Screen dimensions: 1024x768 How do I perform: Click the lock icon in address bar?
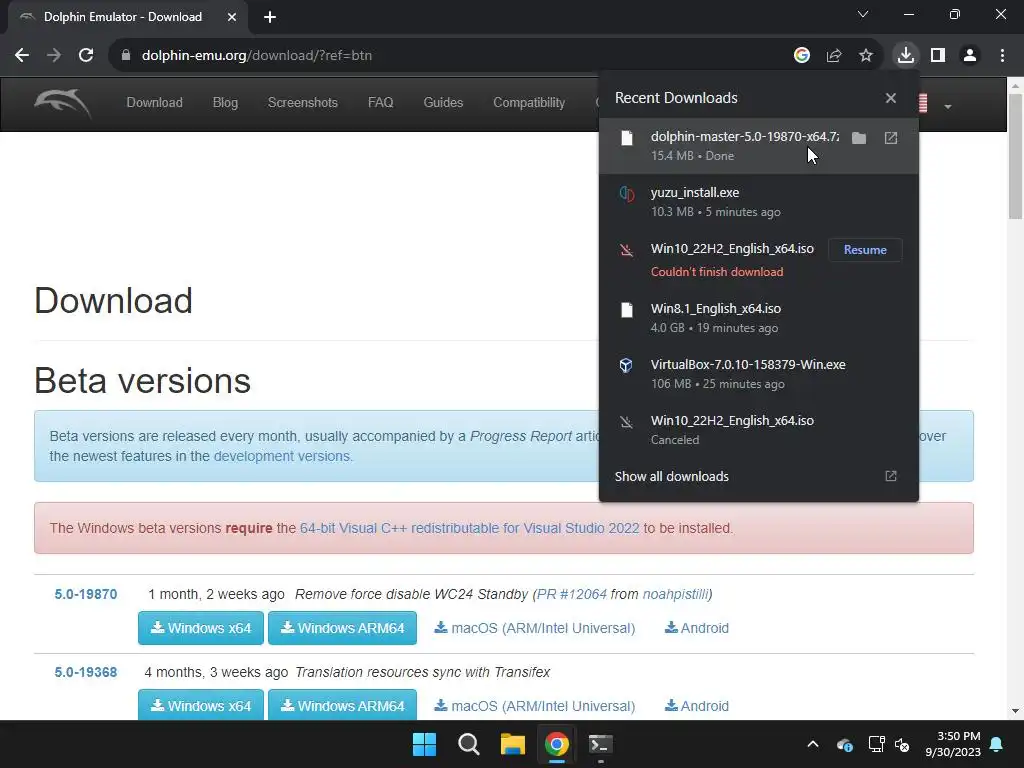(x=125, y=56)
